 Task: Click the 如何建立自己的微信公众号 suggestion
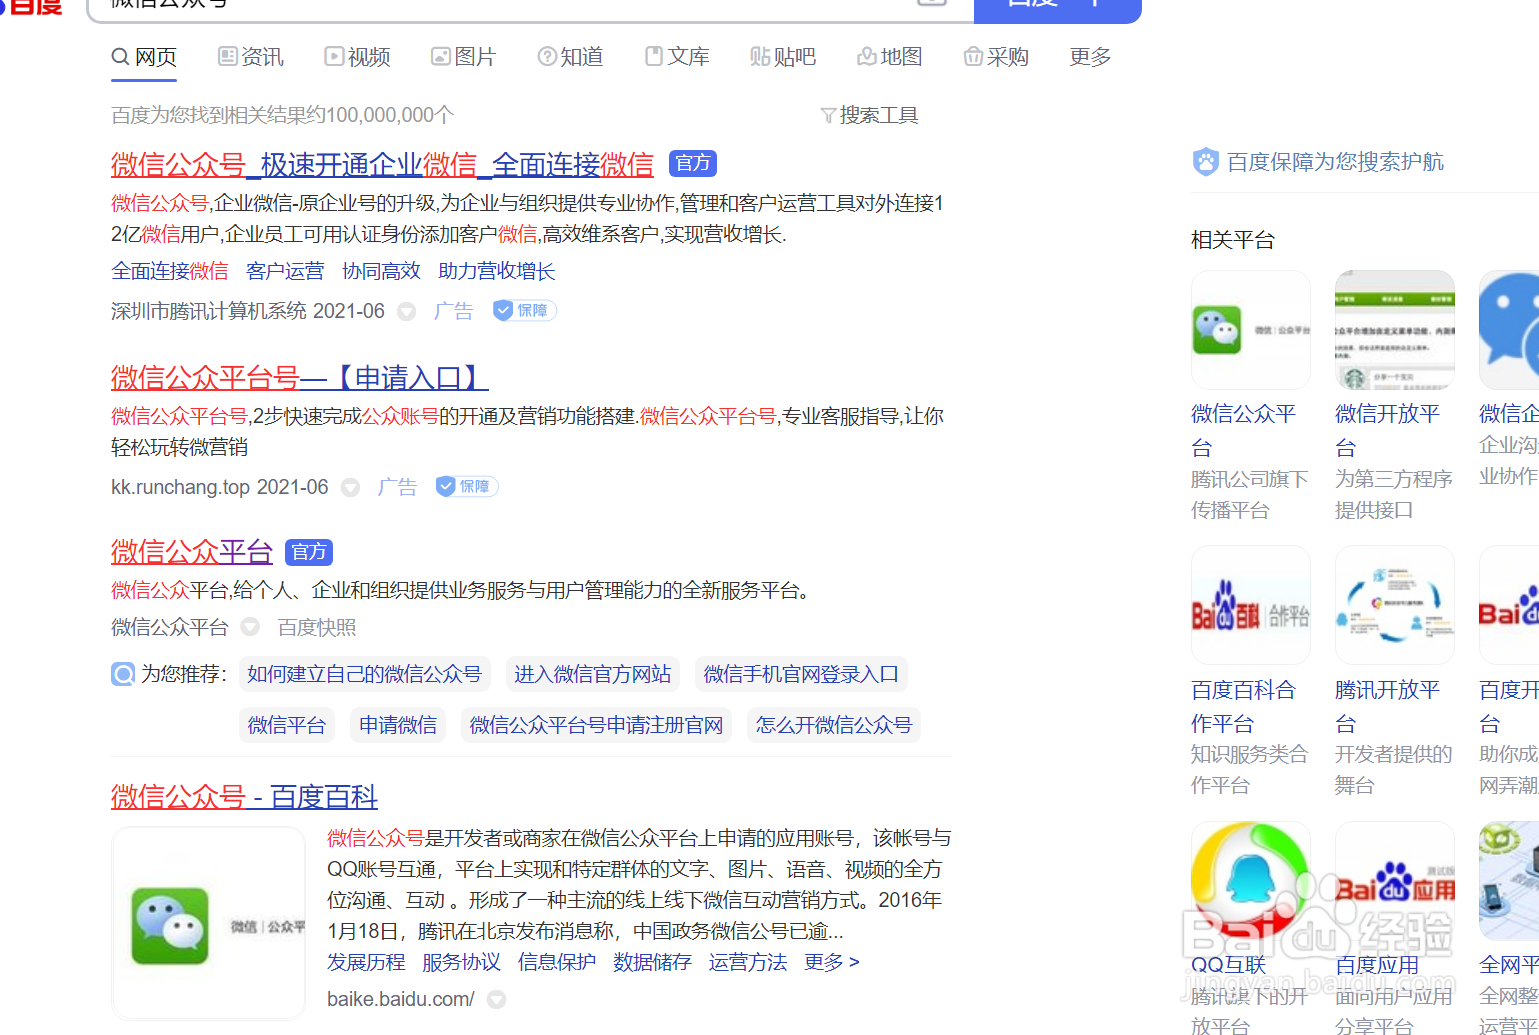(364, 674)
